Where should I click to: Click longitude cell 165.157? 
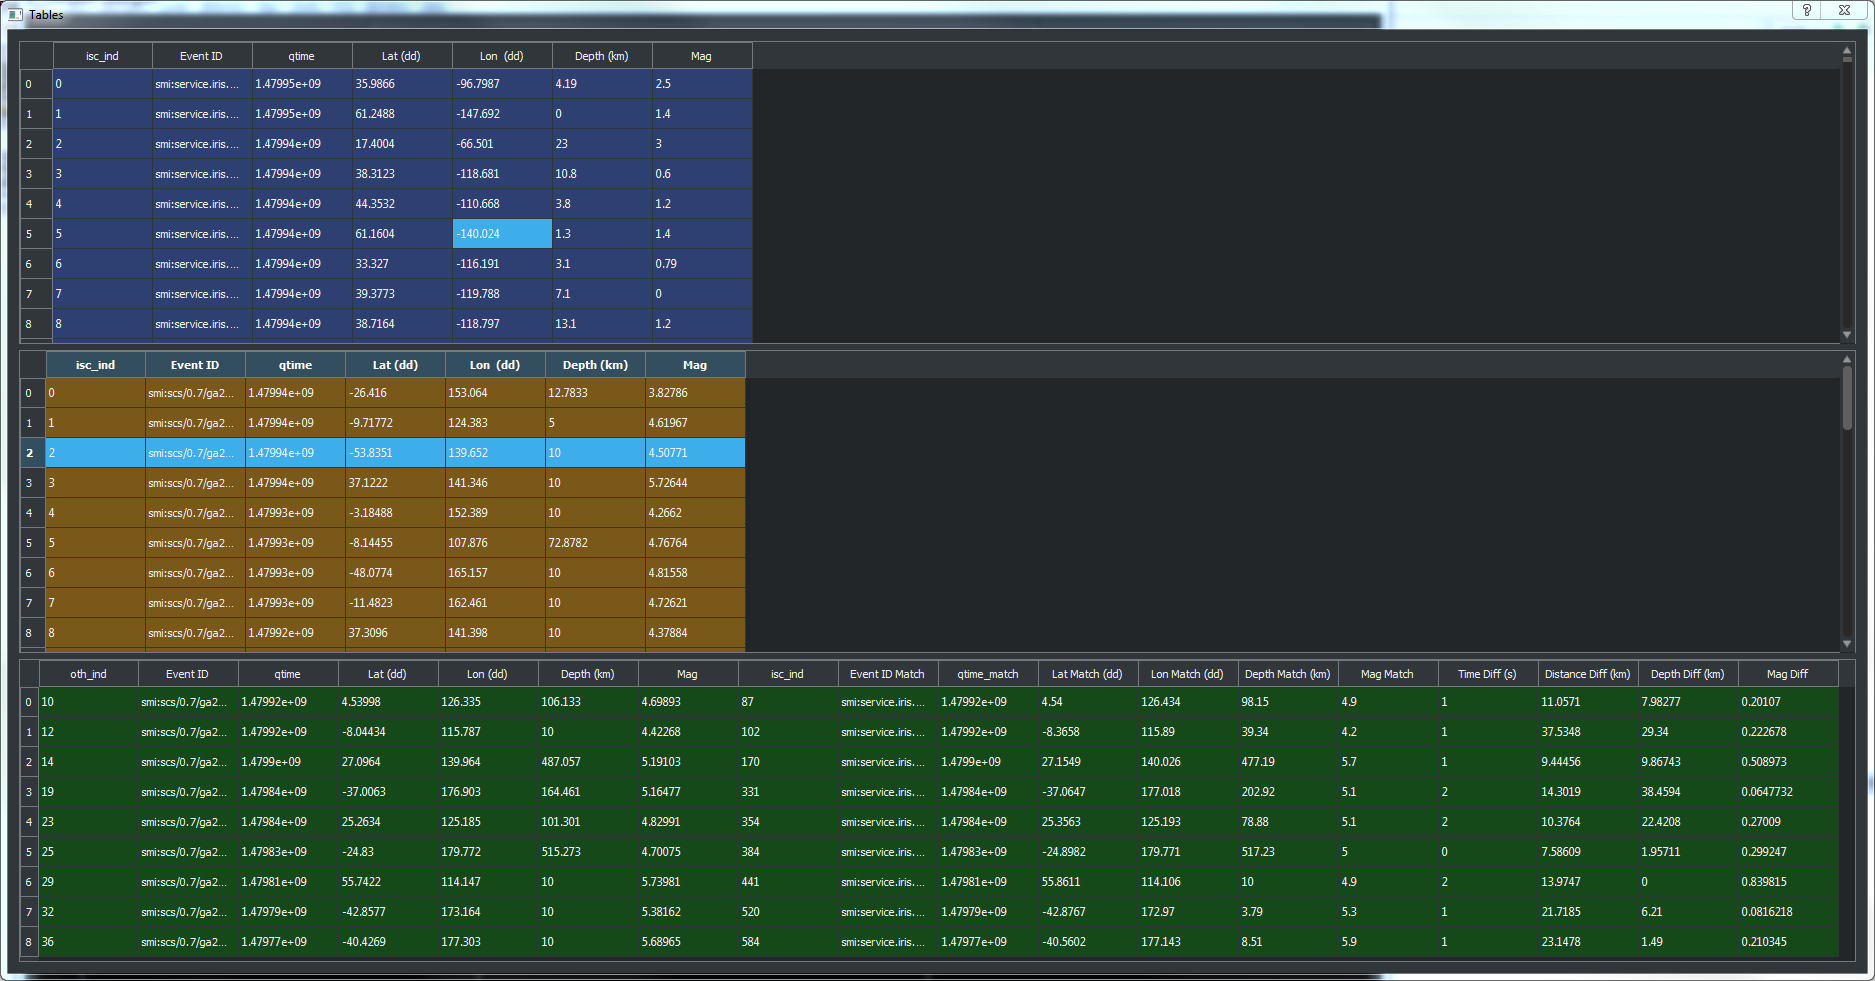pos(495,573)
